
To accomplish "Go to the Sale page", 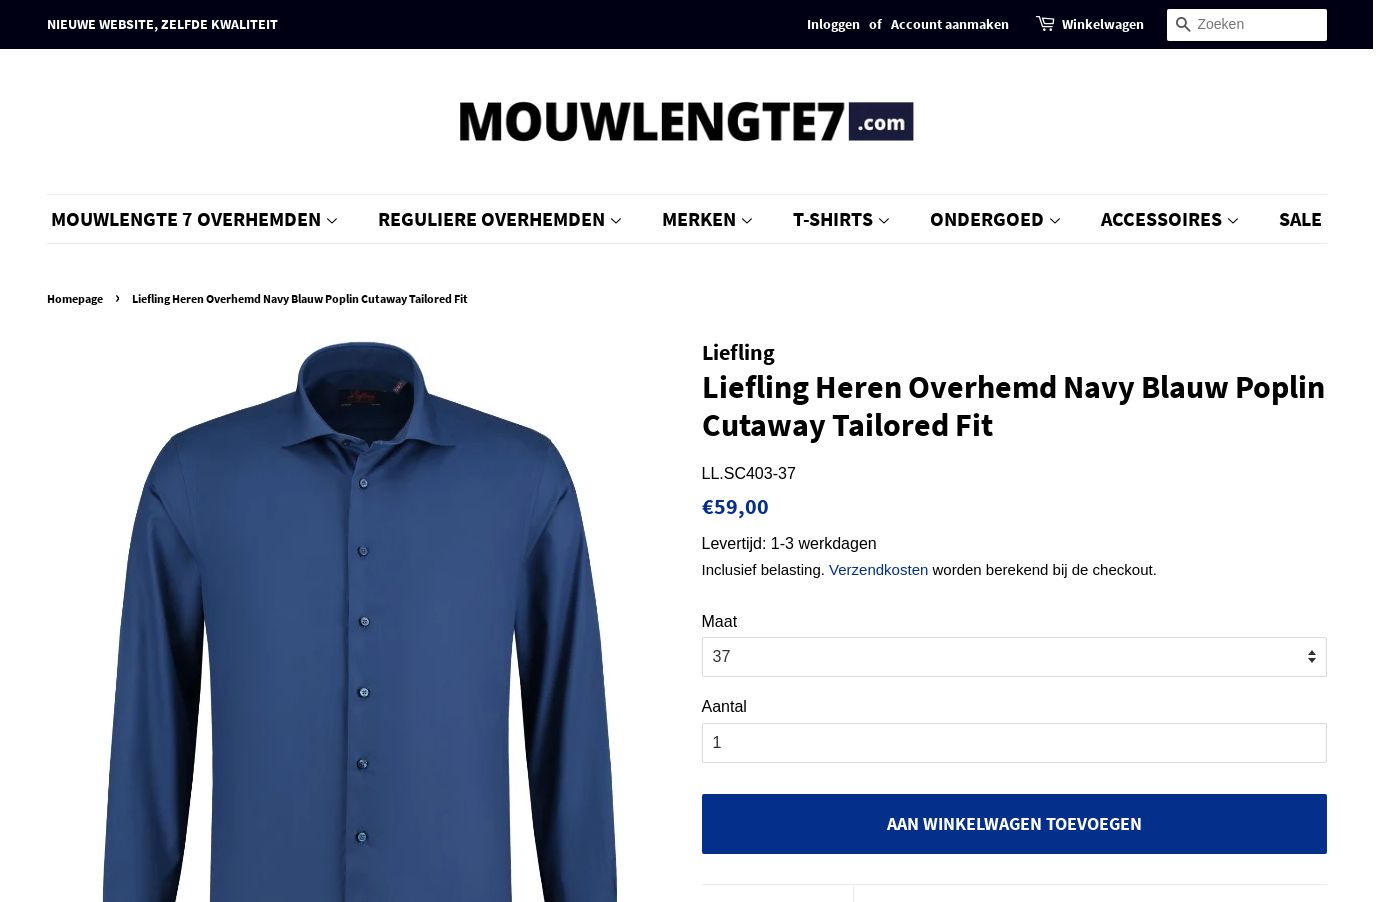I will coord(1300,219).
